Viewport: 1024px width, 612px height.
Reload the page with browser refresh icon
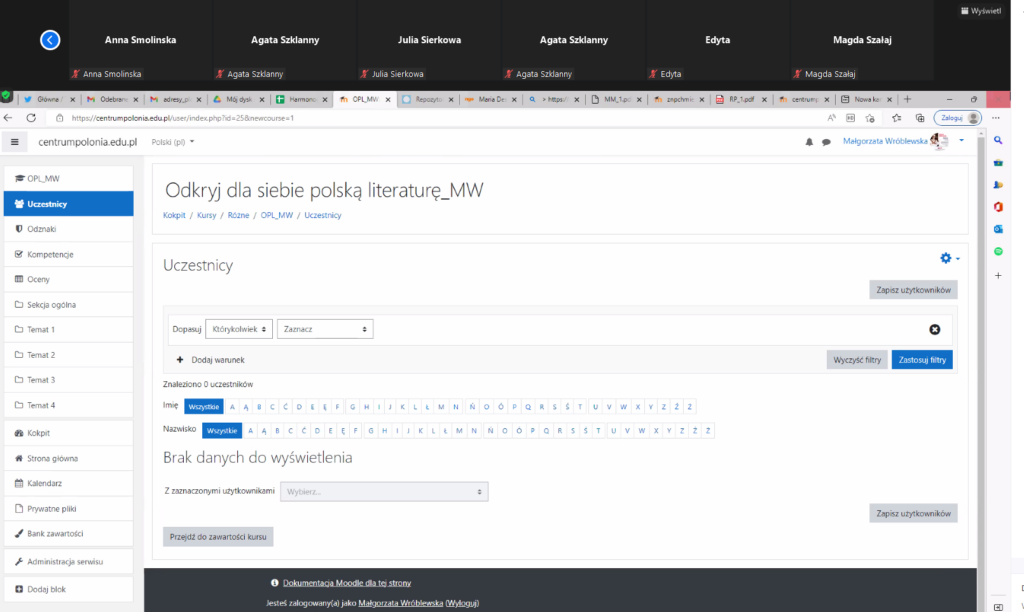pos(31,118)
